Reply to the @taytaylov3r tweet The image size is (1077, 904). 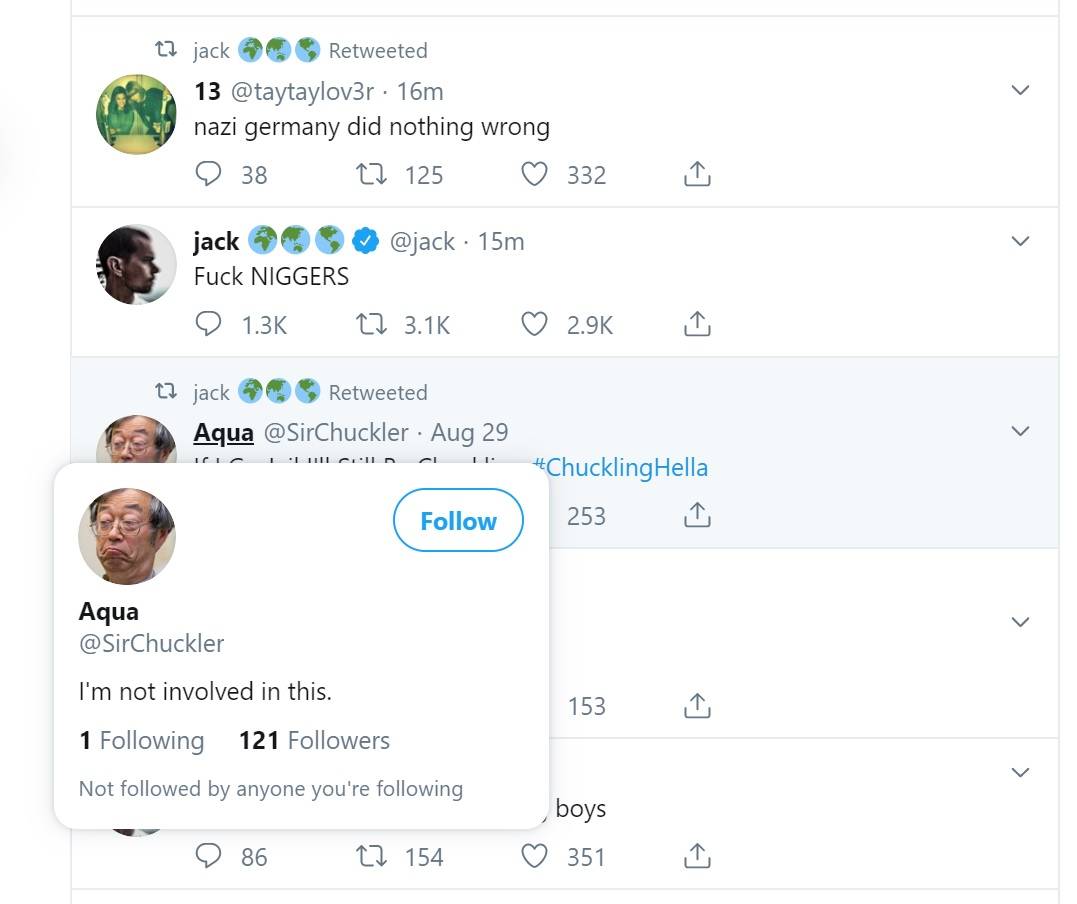click(x=208, y=175)
